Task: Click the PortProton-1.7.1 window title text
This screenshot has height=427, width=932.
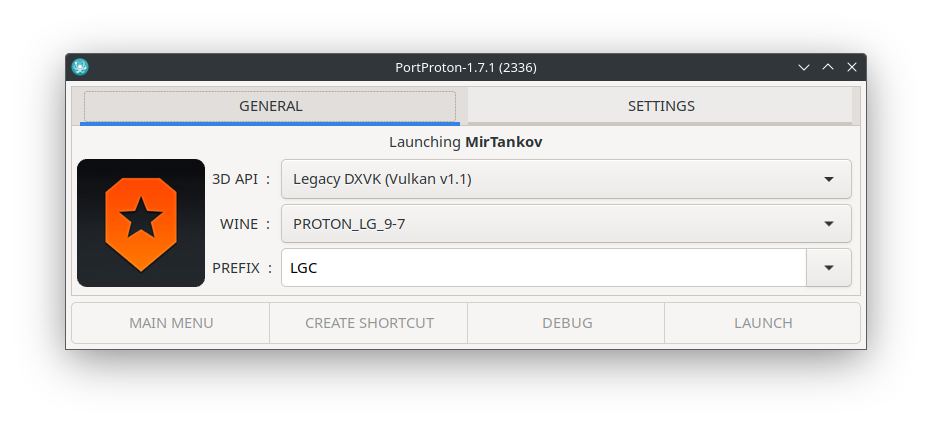Action: (466, 67)
